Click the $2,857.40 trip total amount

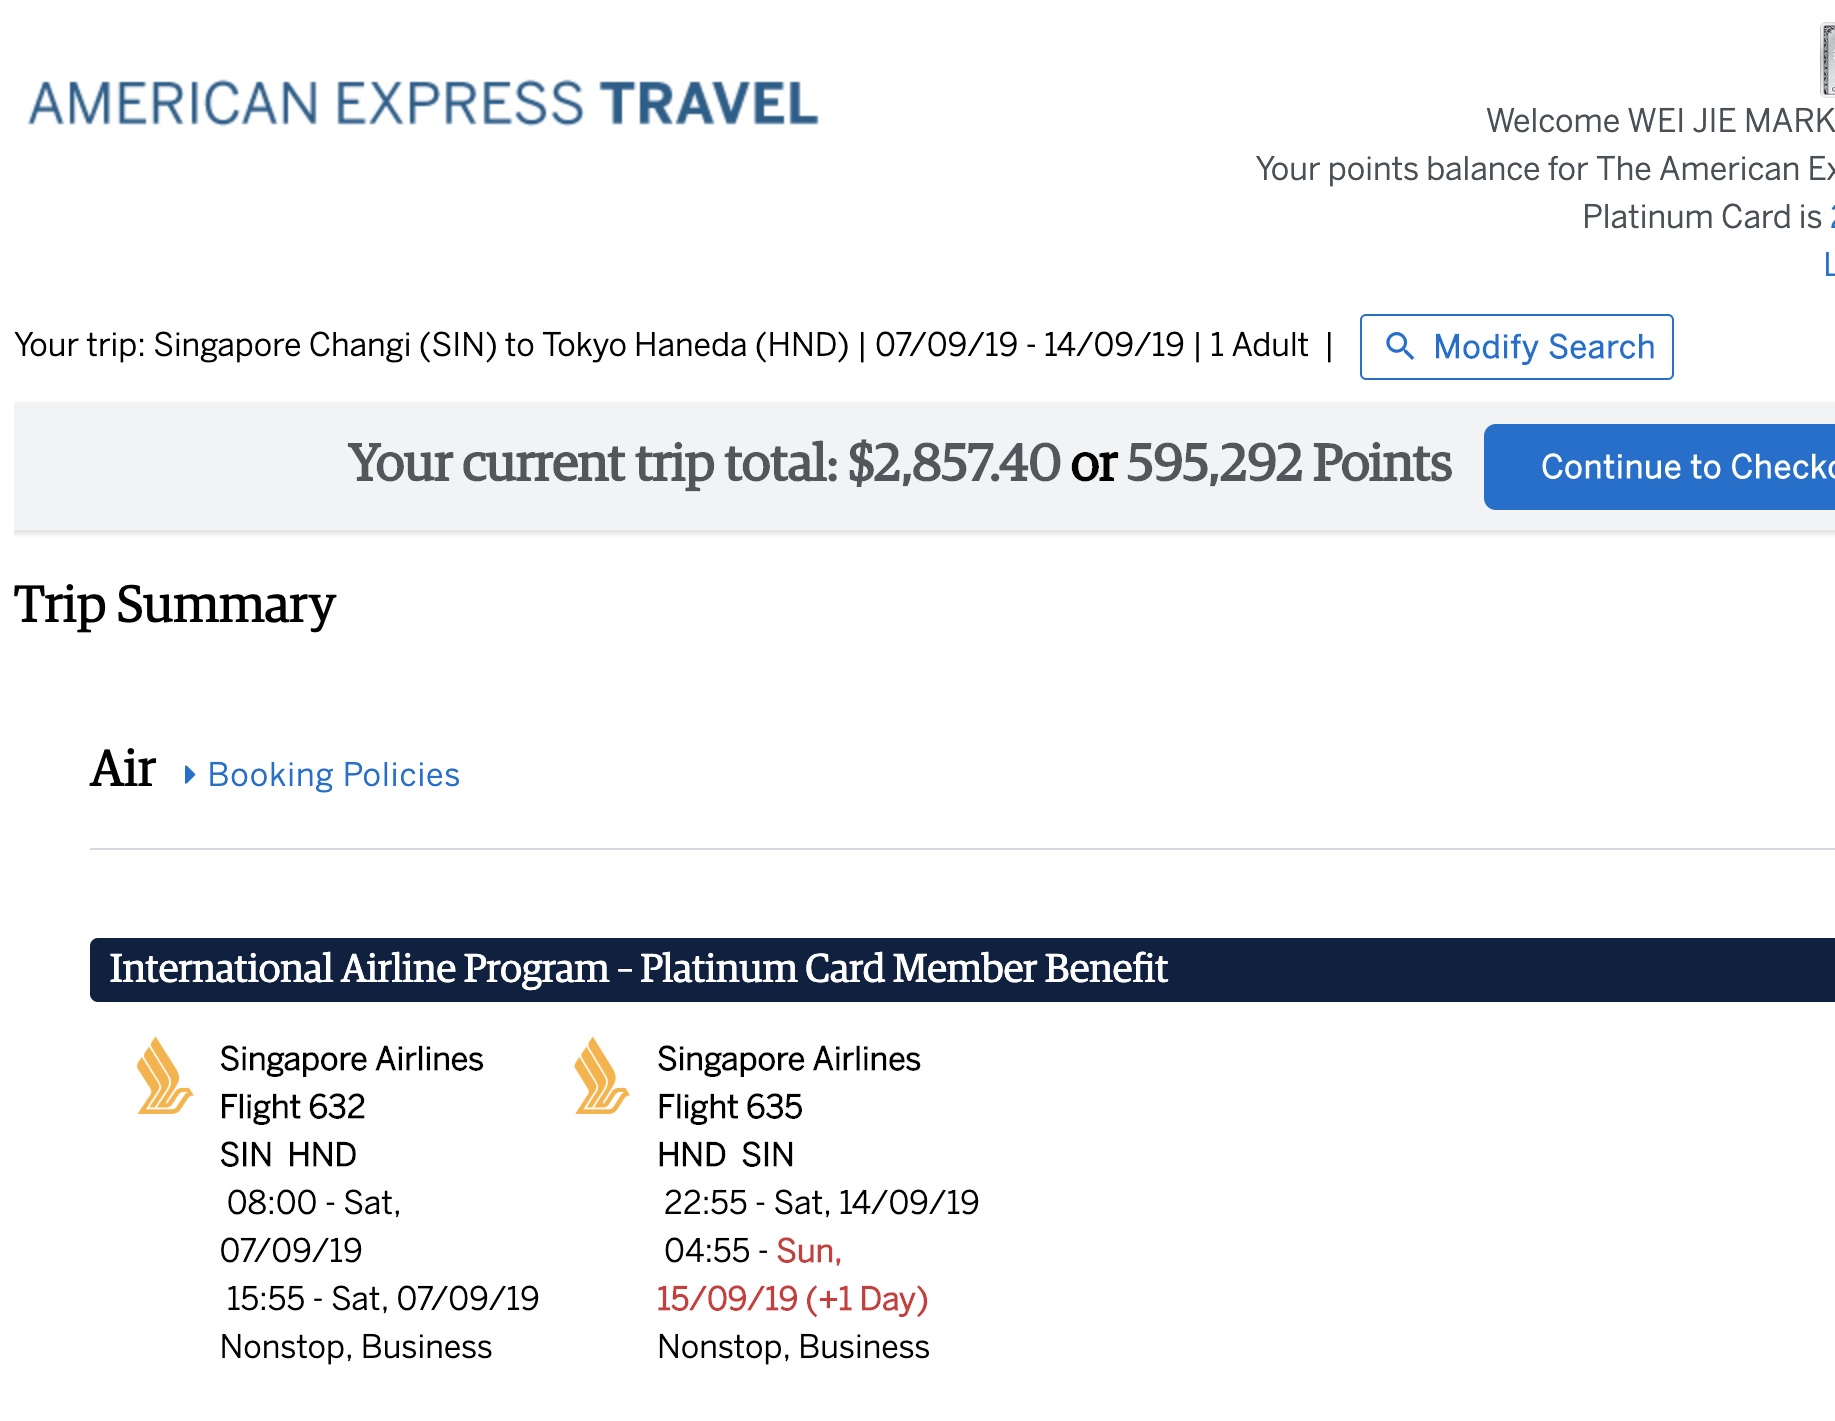point(954,463)
